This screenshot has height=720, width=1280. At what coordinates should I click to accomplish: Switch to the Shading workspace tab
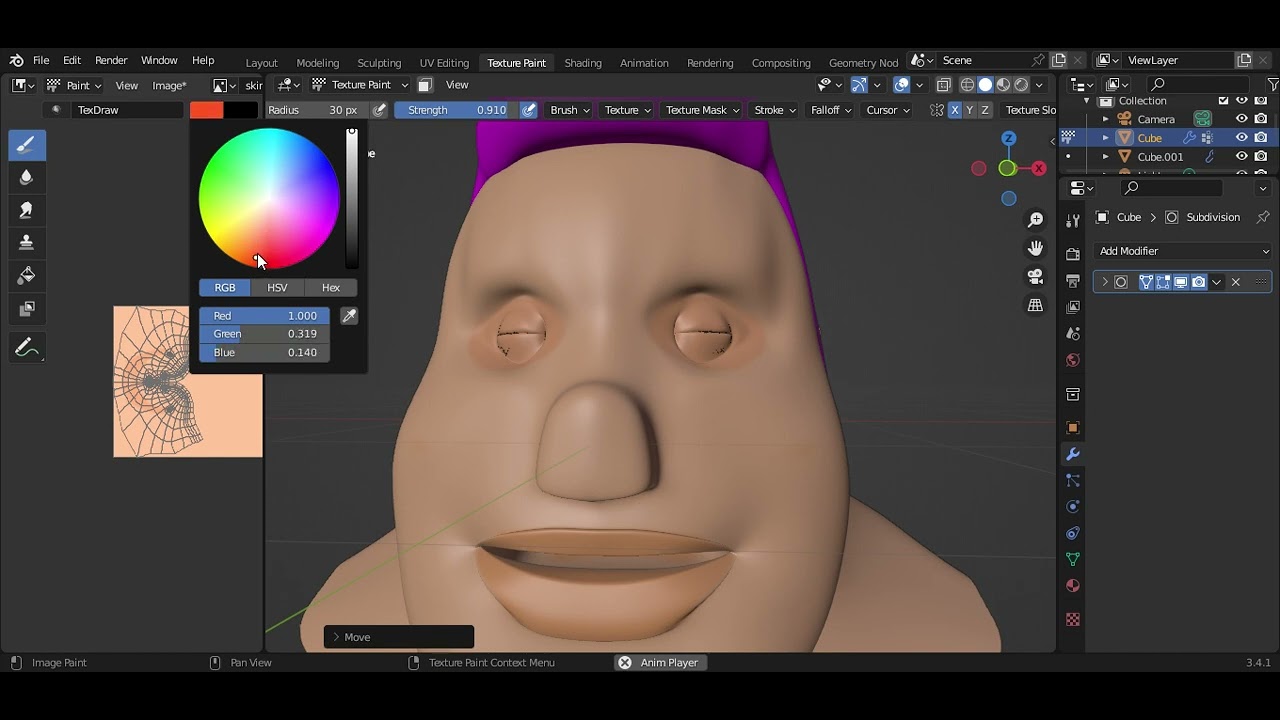(x=583, y=63)
